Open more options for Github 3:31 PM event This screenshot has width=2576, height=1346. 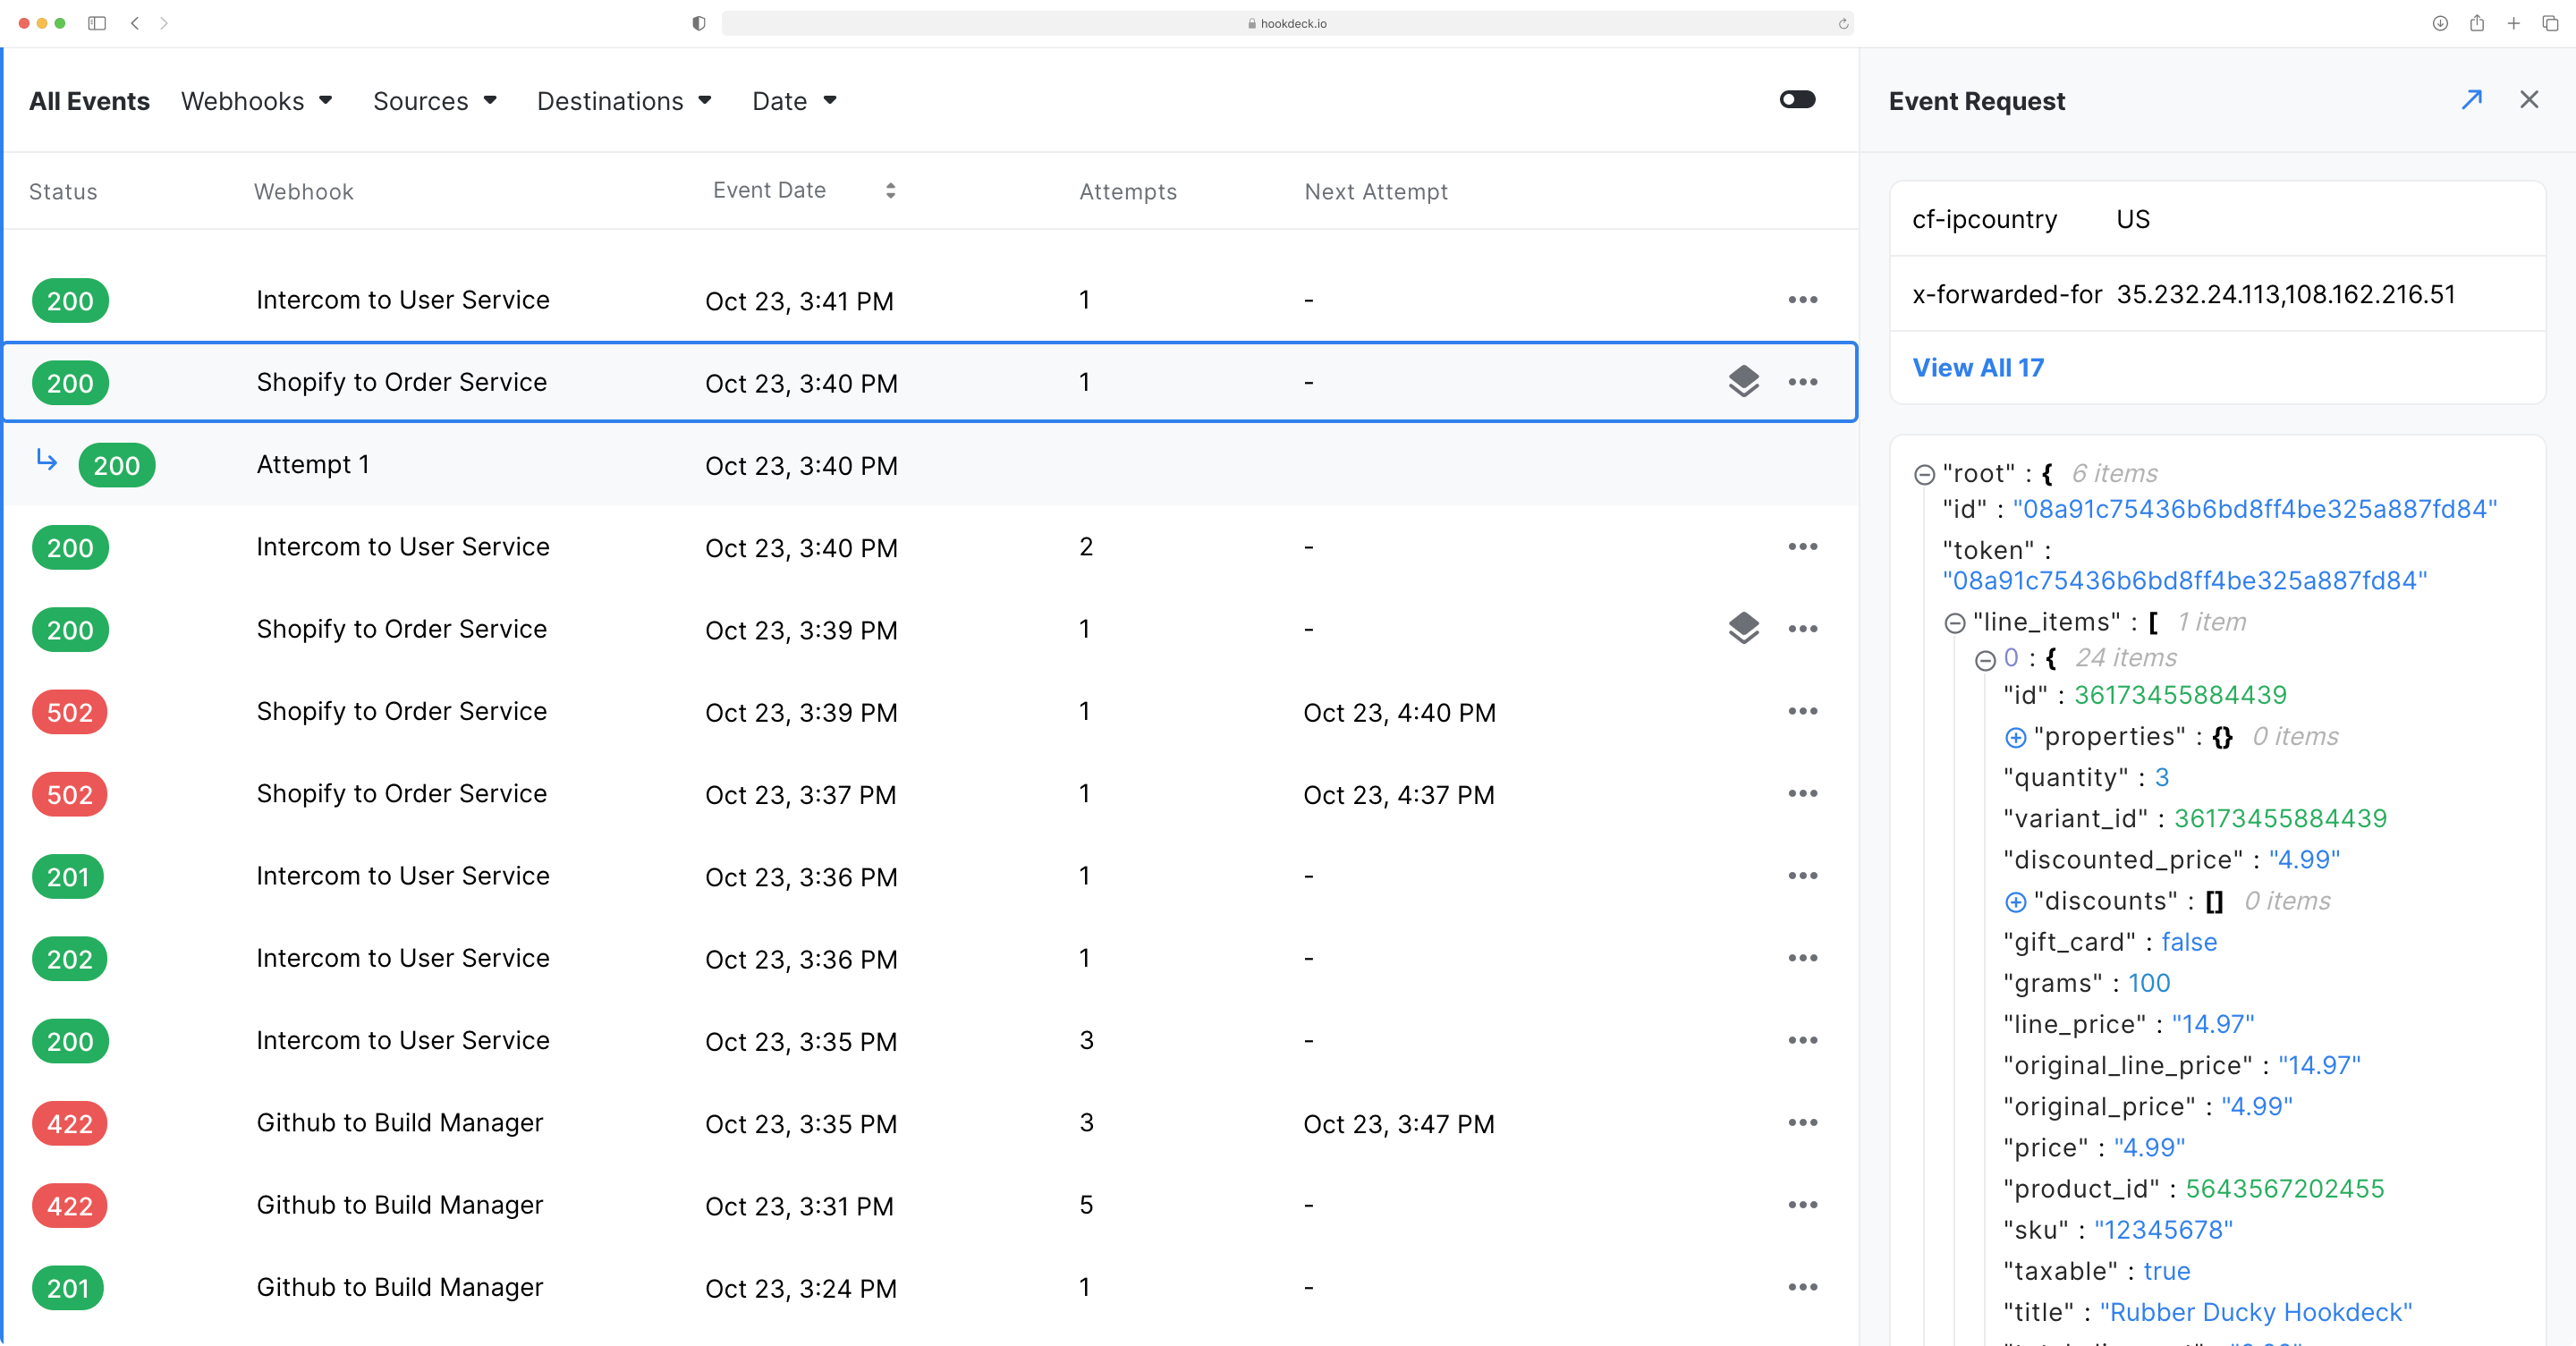1802,1205
